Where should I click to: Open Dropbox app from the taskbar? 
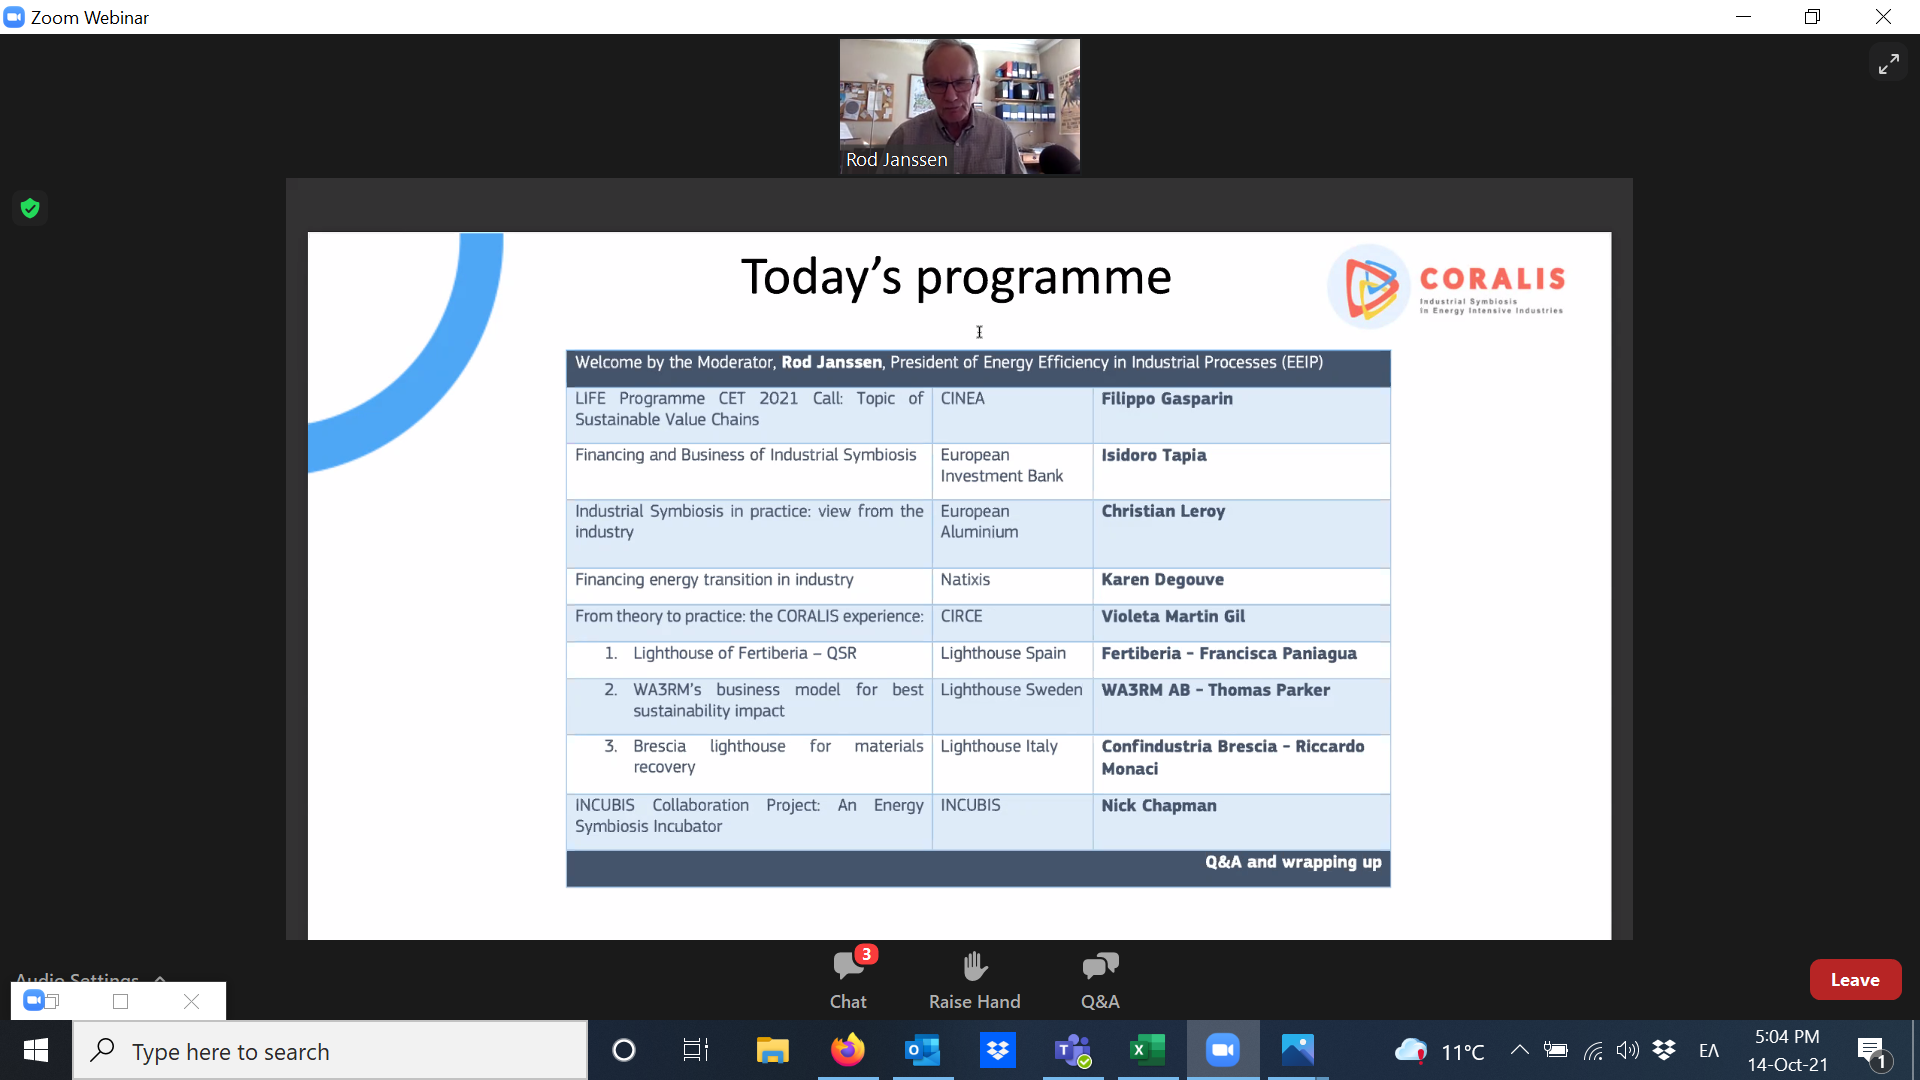[998, 1051]
